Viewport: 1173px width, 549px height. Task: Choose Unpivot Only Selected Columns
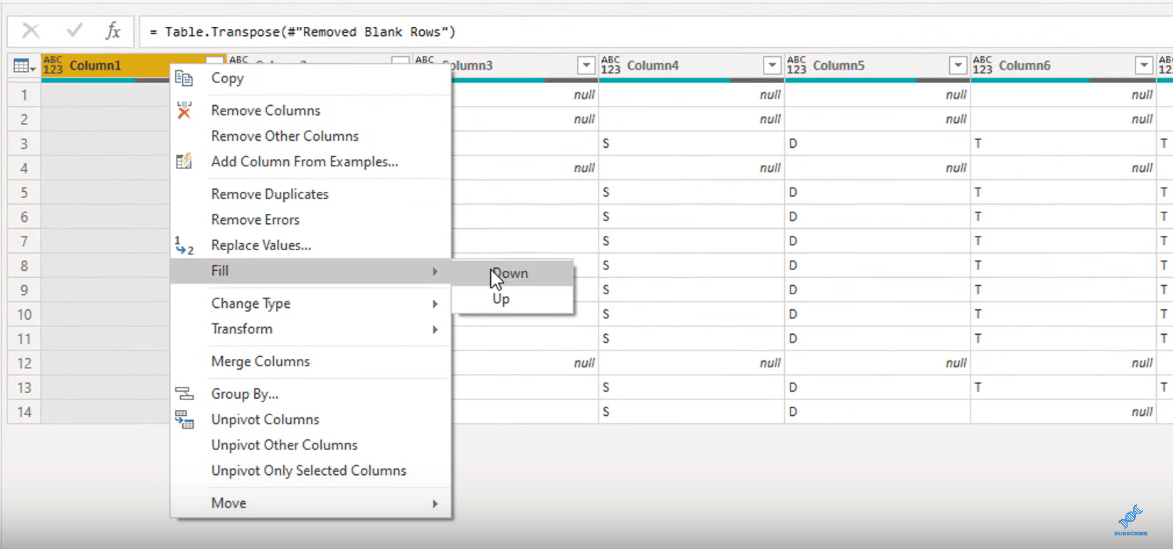310,470
